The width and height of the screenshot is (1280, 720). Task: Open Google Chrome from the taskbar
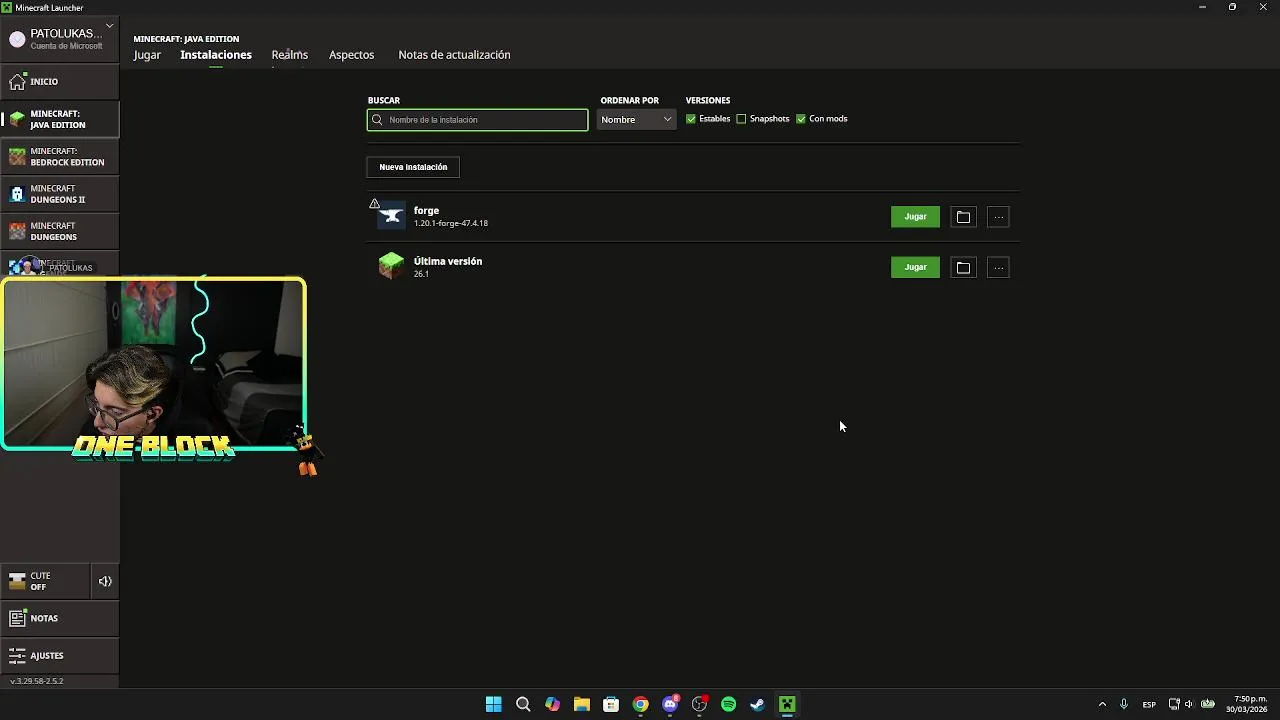point(640,704)
